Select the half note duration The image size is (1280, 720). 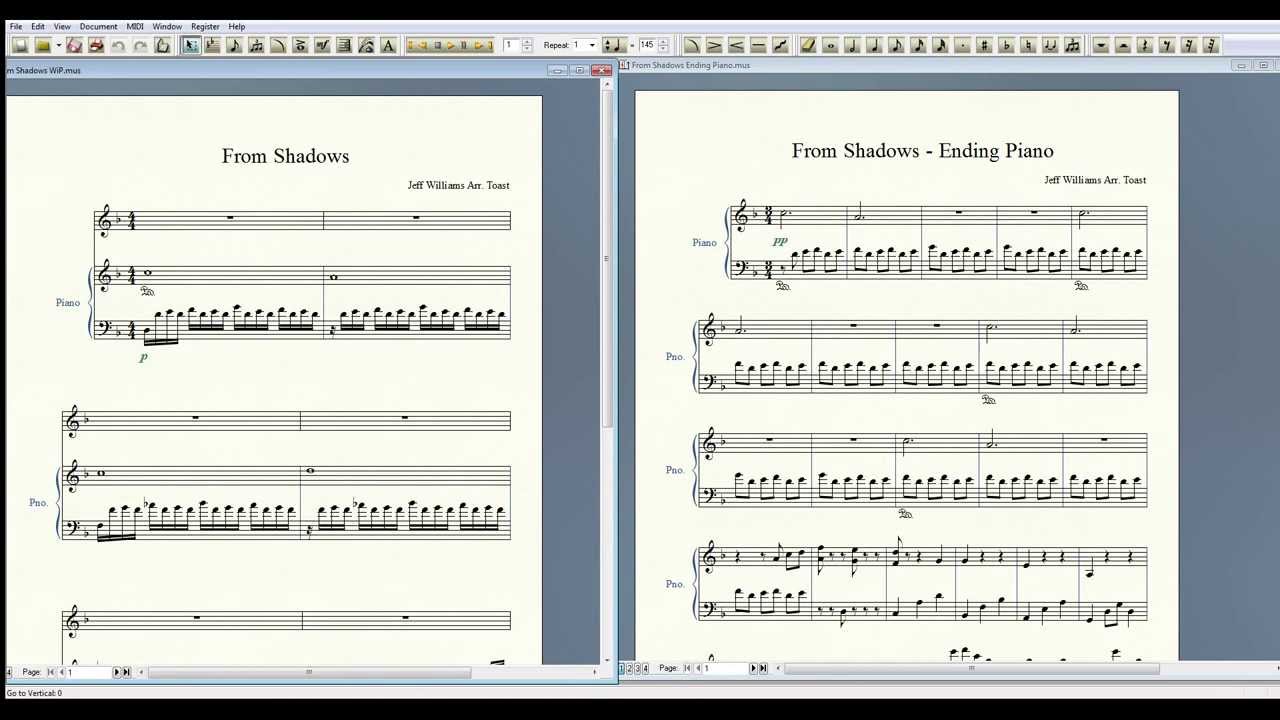pyautogui.click(x=852, y=45)
